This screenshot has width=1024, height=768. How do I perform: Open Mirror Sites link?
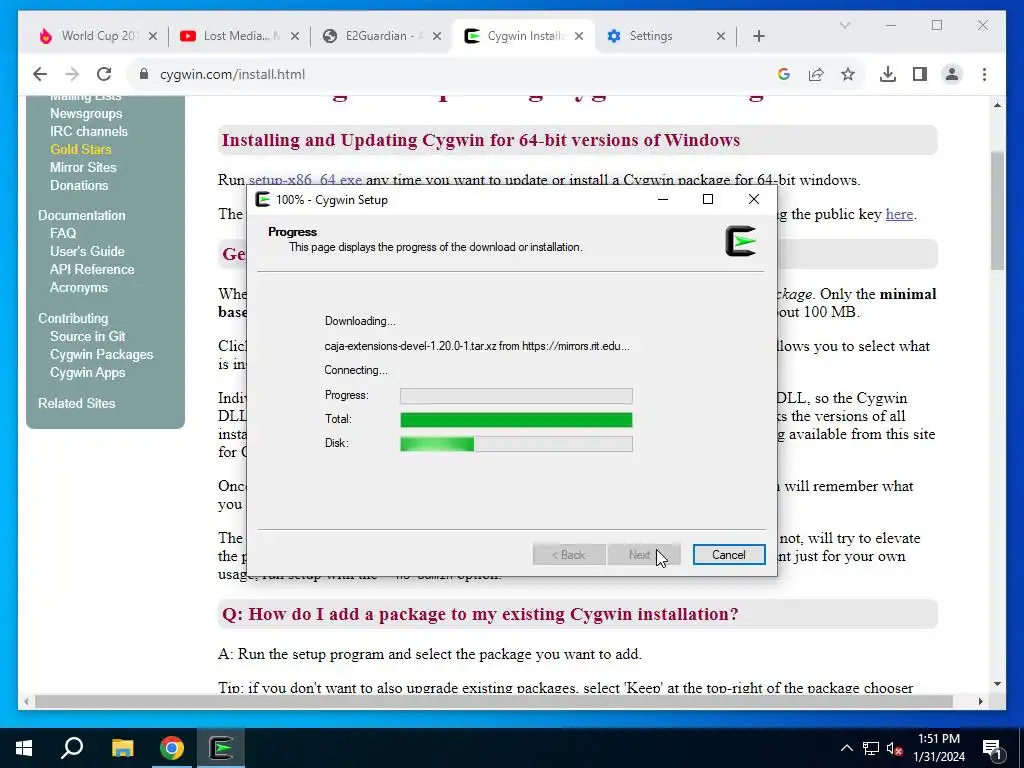83,167
